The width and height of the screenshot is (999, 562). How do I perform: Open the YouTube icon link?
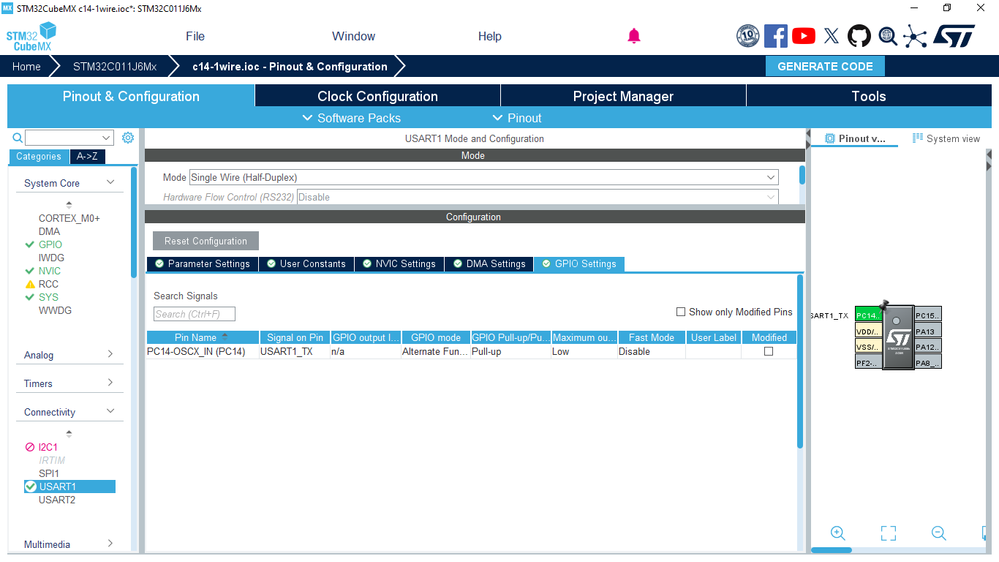(803, 36)
